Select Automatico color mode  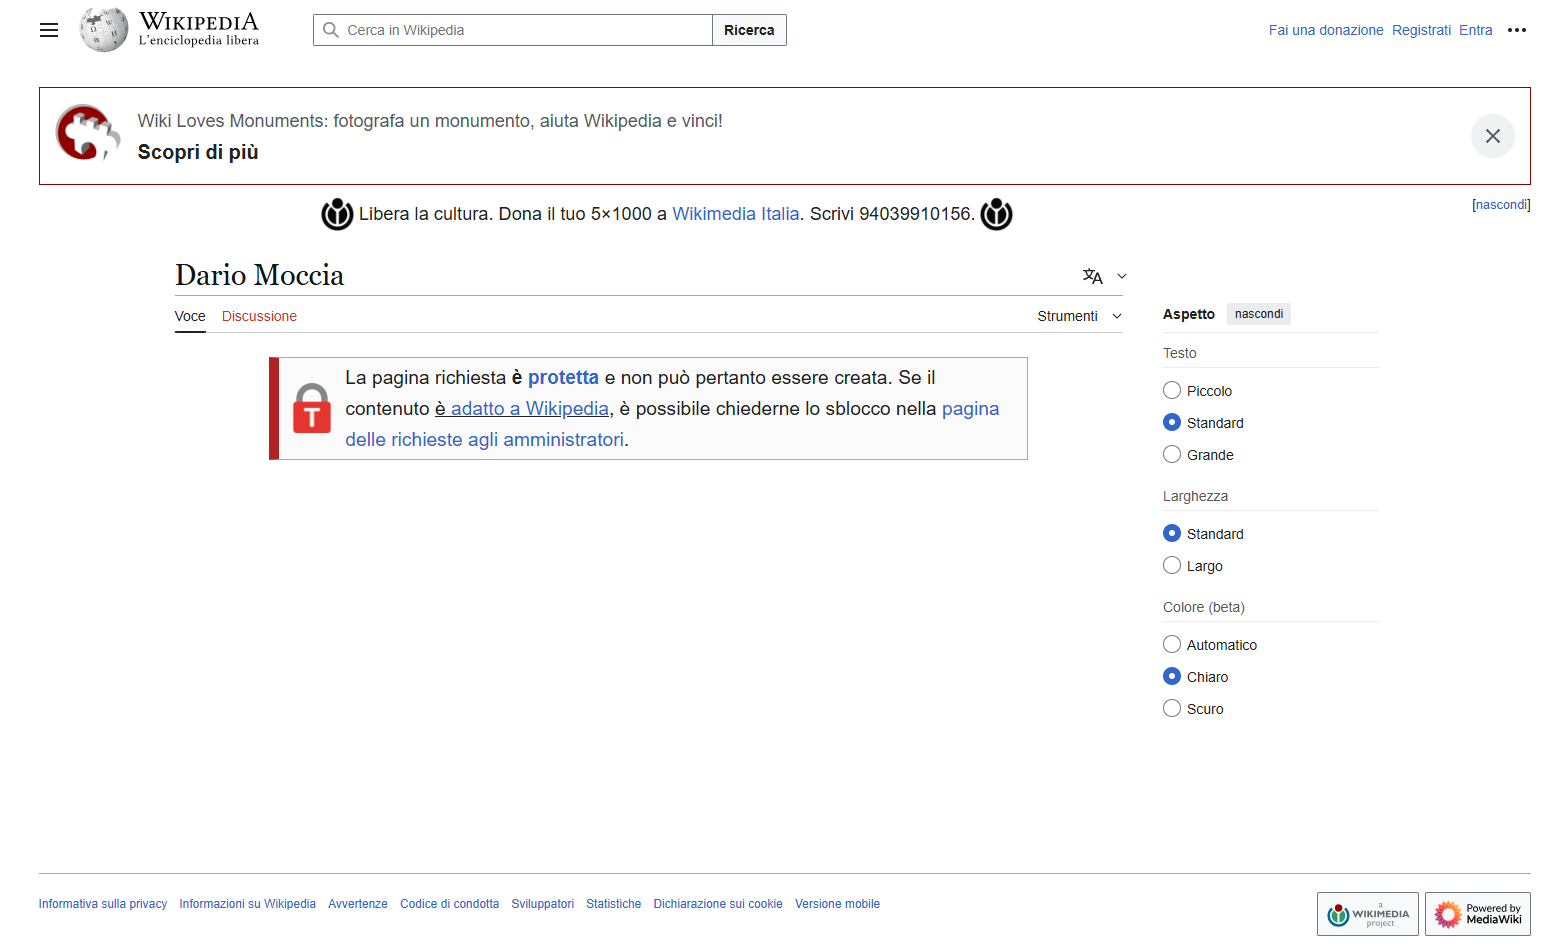1172,644
